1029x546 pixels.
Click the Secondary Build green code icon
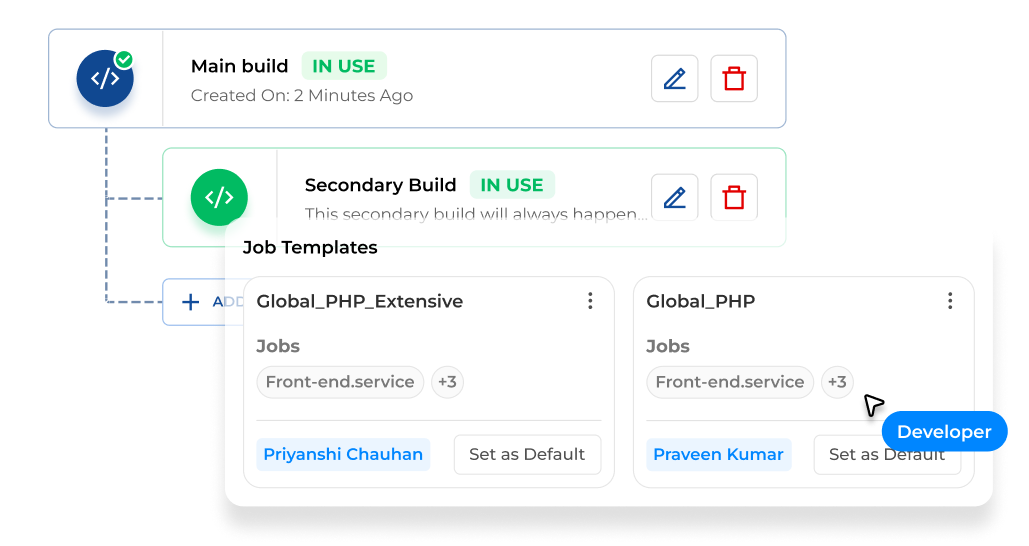click(219, 197)
